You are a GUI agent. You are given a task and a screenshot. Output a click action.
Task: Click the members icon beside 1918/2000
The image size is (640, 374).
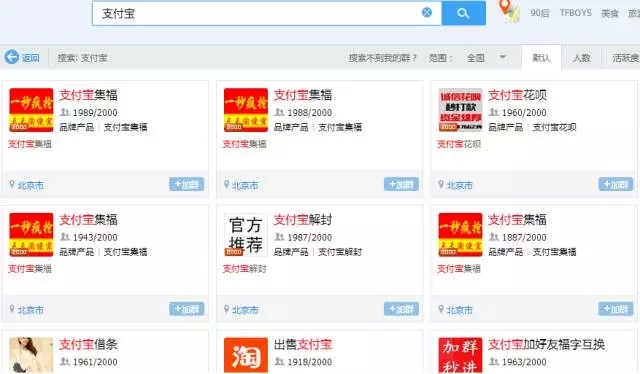point(279,361)
